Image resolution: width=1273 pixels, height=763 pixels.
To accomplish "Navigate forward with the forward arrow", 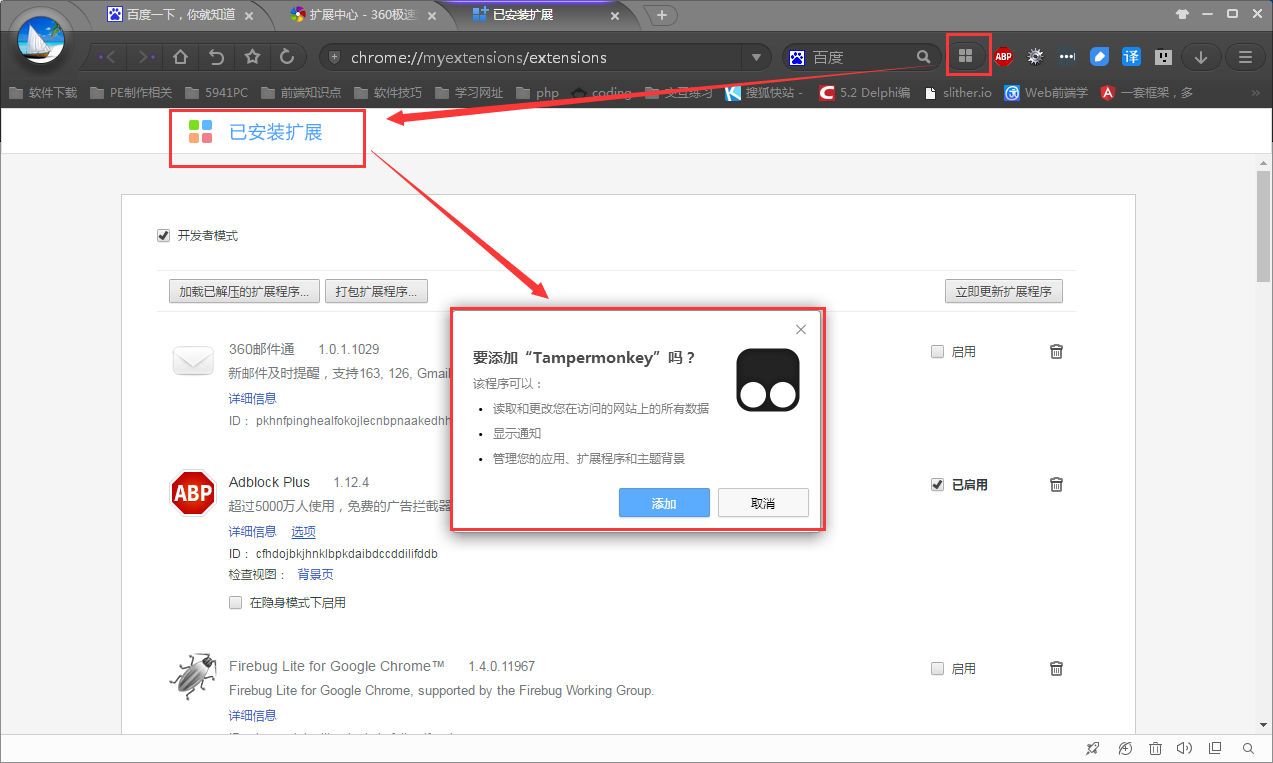I will tap(146, 57).
